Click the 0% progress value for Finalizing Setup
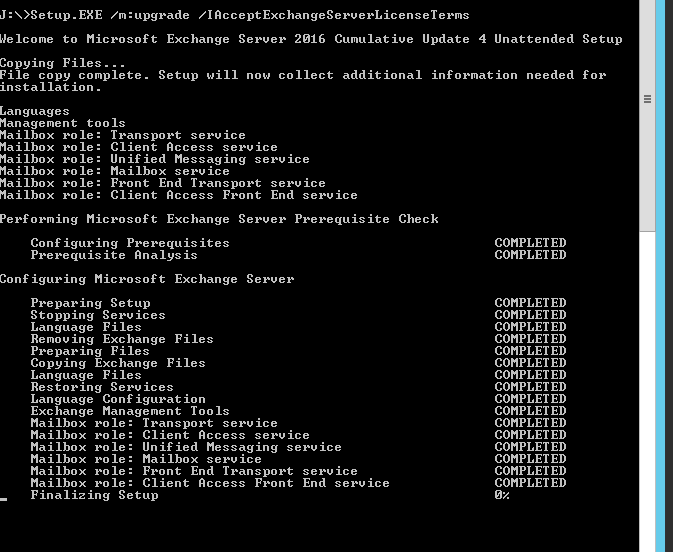The width and height of the screenshot is (673, 552). point(502,495)
